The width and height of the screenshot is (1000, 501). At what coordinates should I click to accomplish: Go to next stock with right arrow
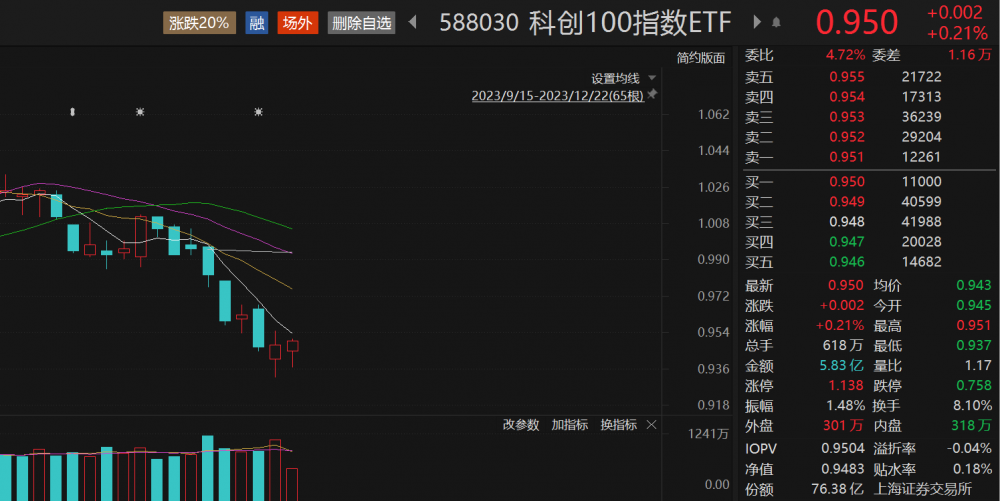click(x=757, y=22)
